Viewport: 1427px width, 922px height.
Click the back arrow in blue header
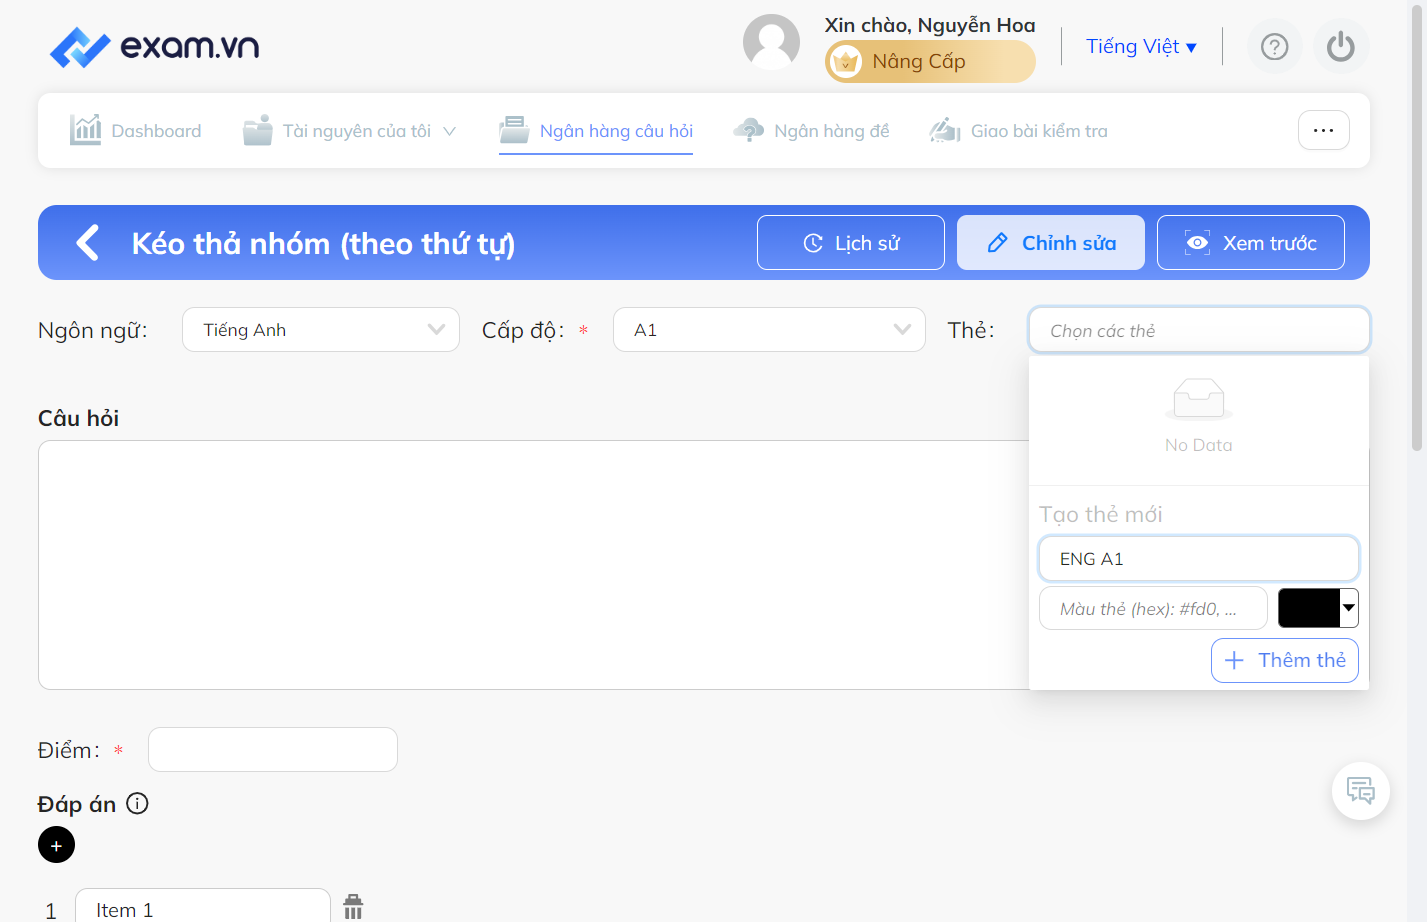pos(88,243)
